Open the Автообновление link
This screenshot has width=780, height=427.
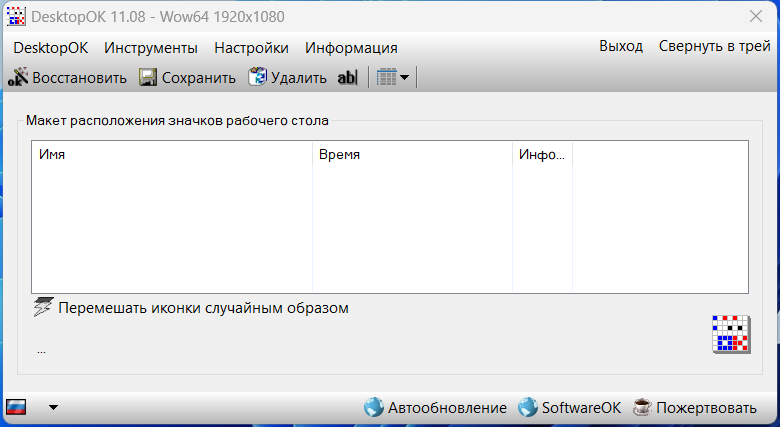[x=447, y=408]
